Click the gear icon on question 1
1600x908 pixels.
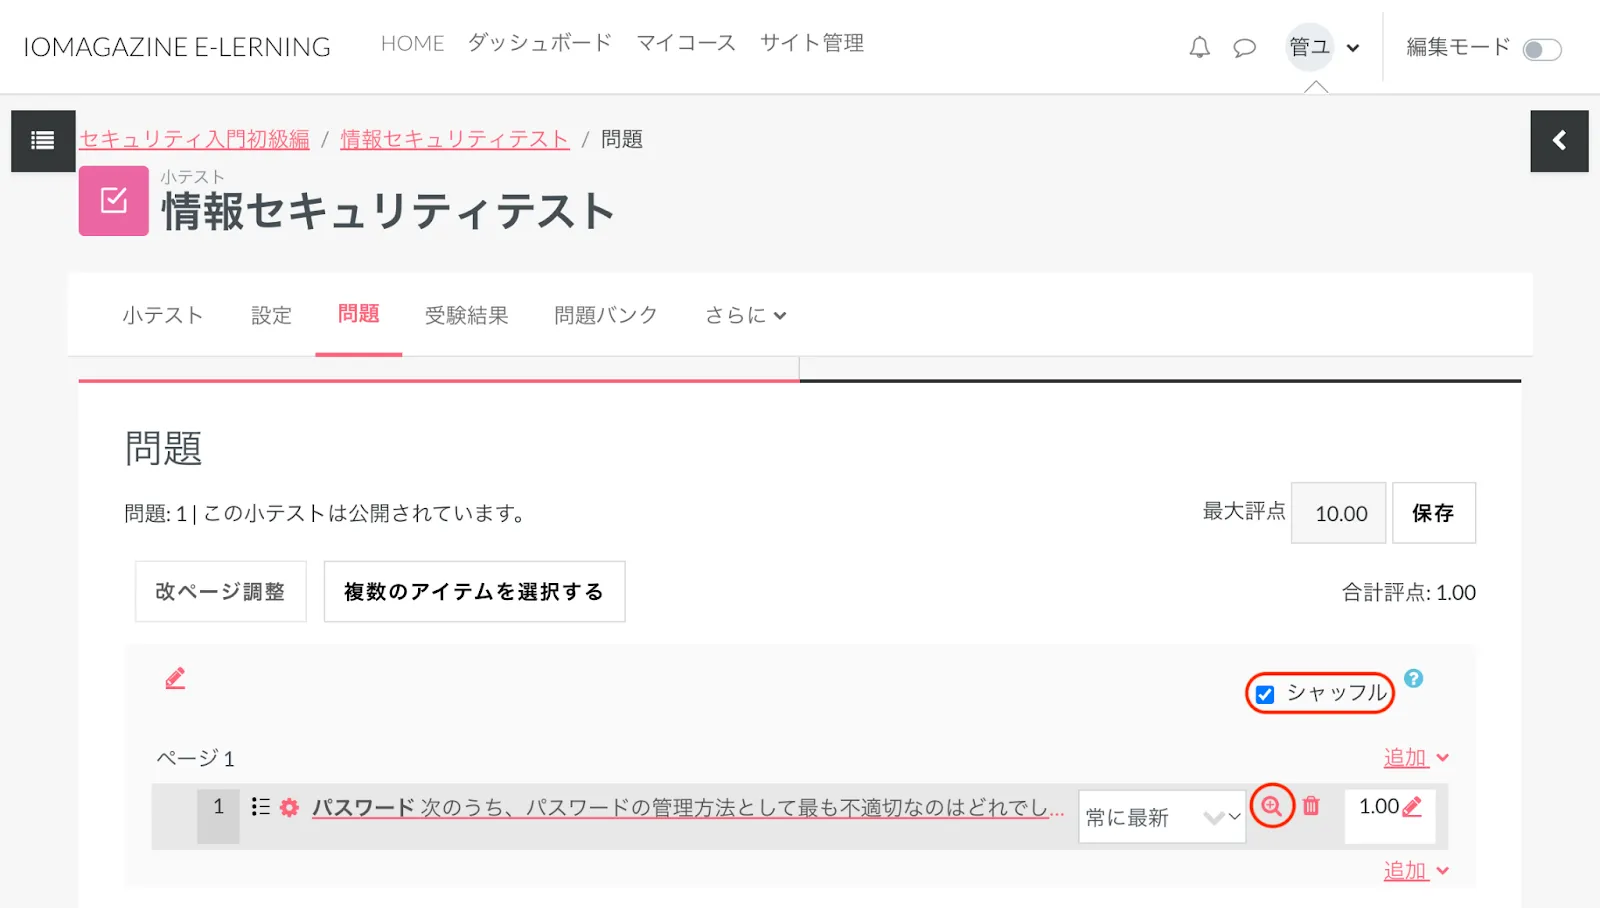[x=289, y=807]
